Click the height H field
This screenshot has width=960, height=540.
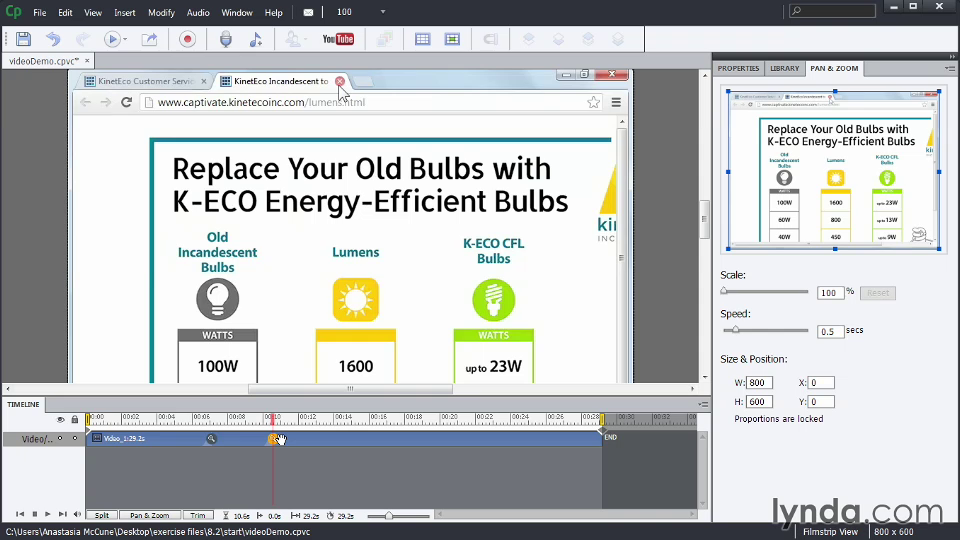pyautogui.click(x=759, y=402)
